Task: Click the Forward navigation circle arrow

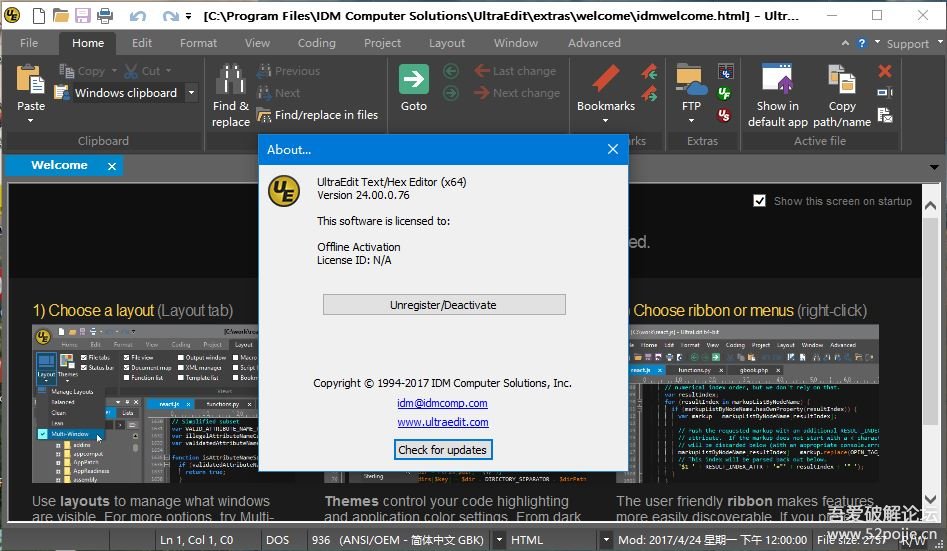Action: (x=451, y=93)
